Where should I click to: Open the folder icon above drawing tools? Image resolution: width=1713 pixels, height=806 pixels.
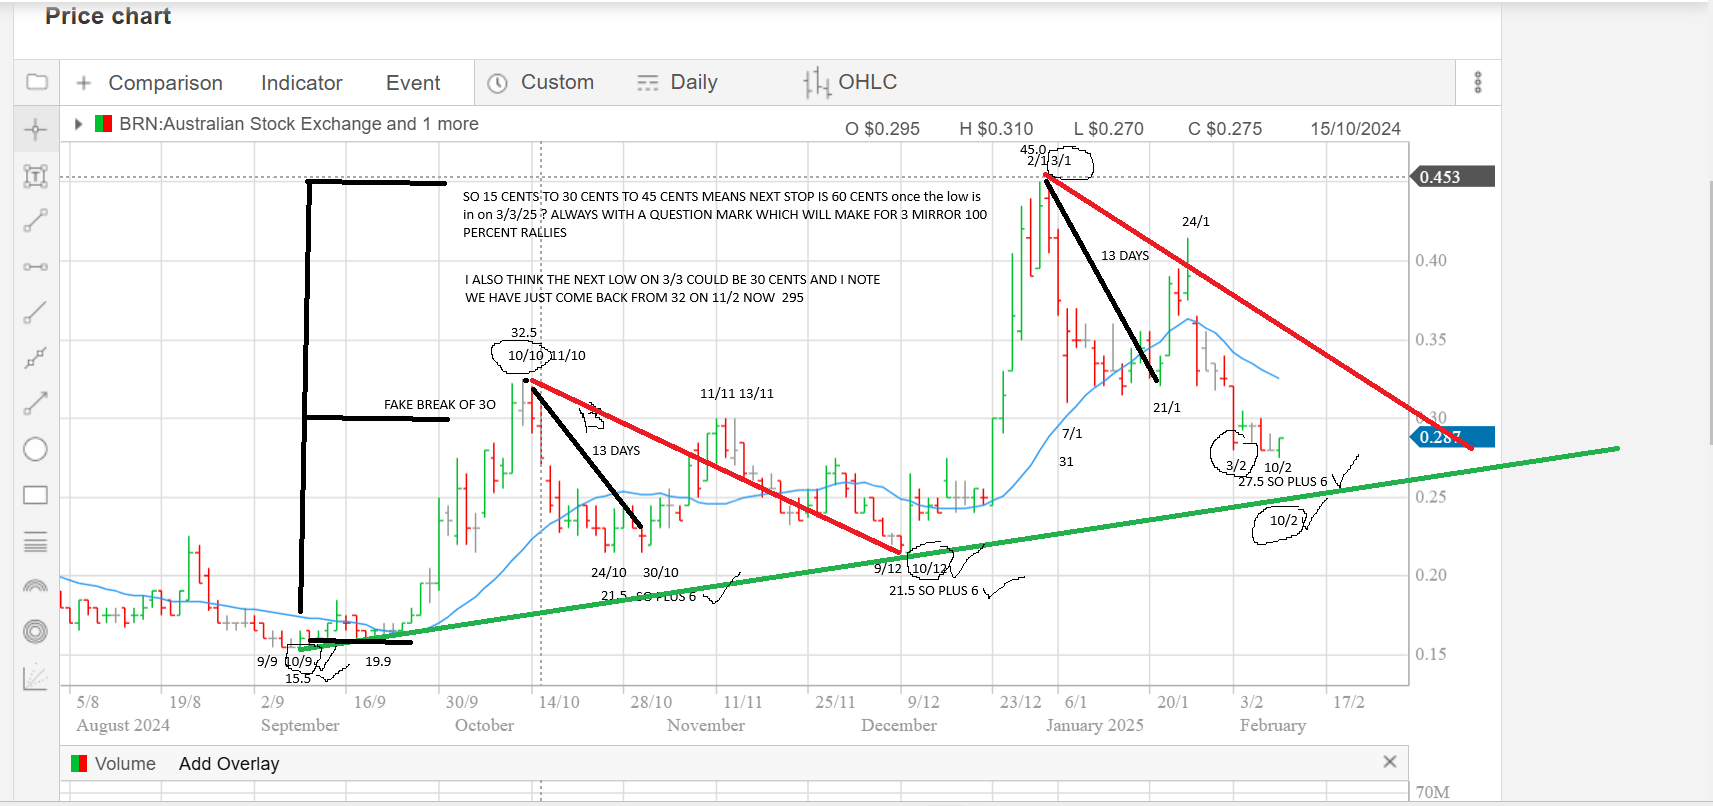tap(36, 82)
